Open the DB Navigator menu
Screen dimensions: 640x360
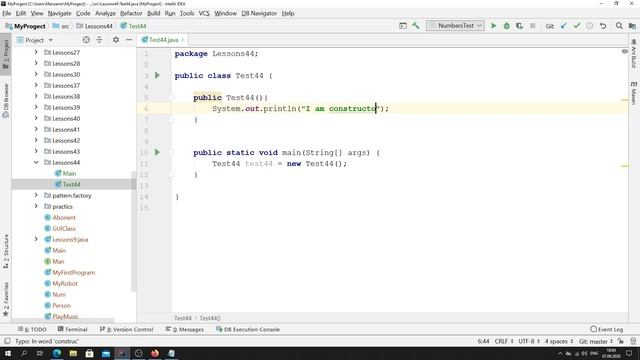(259, 13)
